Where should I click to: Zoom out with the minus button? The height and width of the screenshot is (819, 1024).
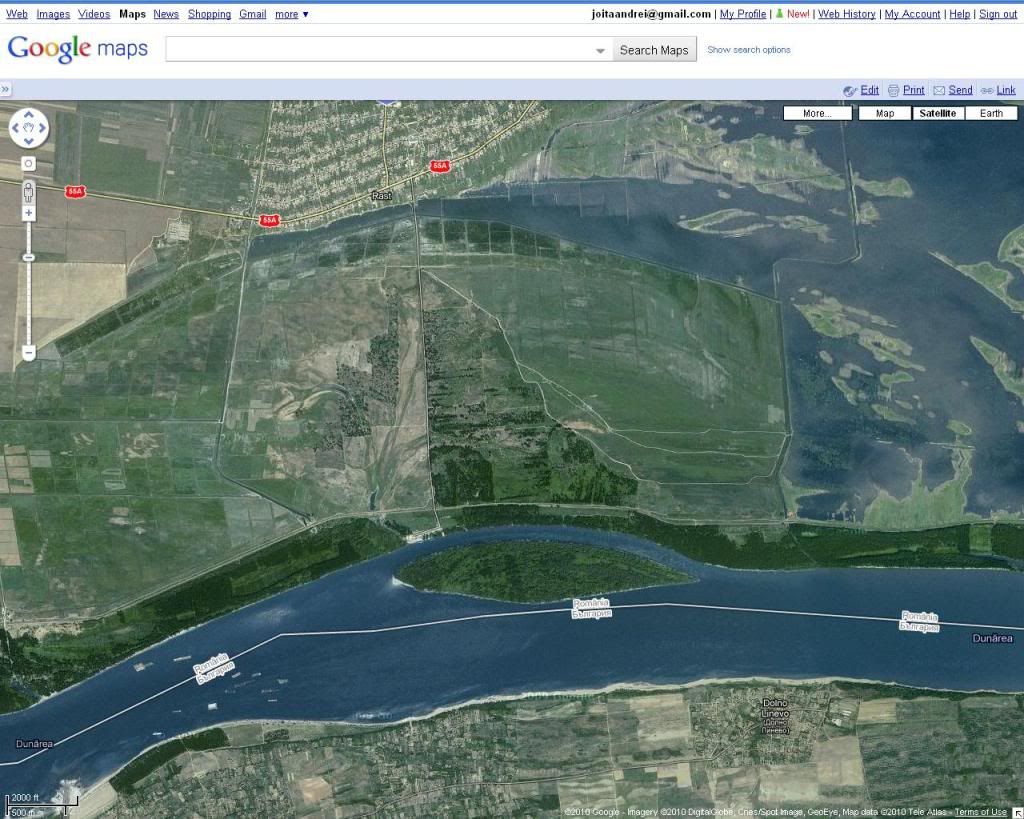click(x=29, y=353)
